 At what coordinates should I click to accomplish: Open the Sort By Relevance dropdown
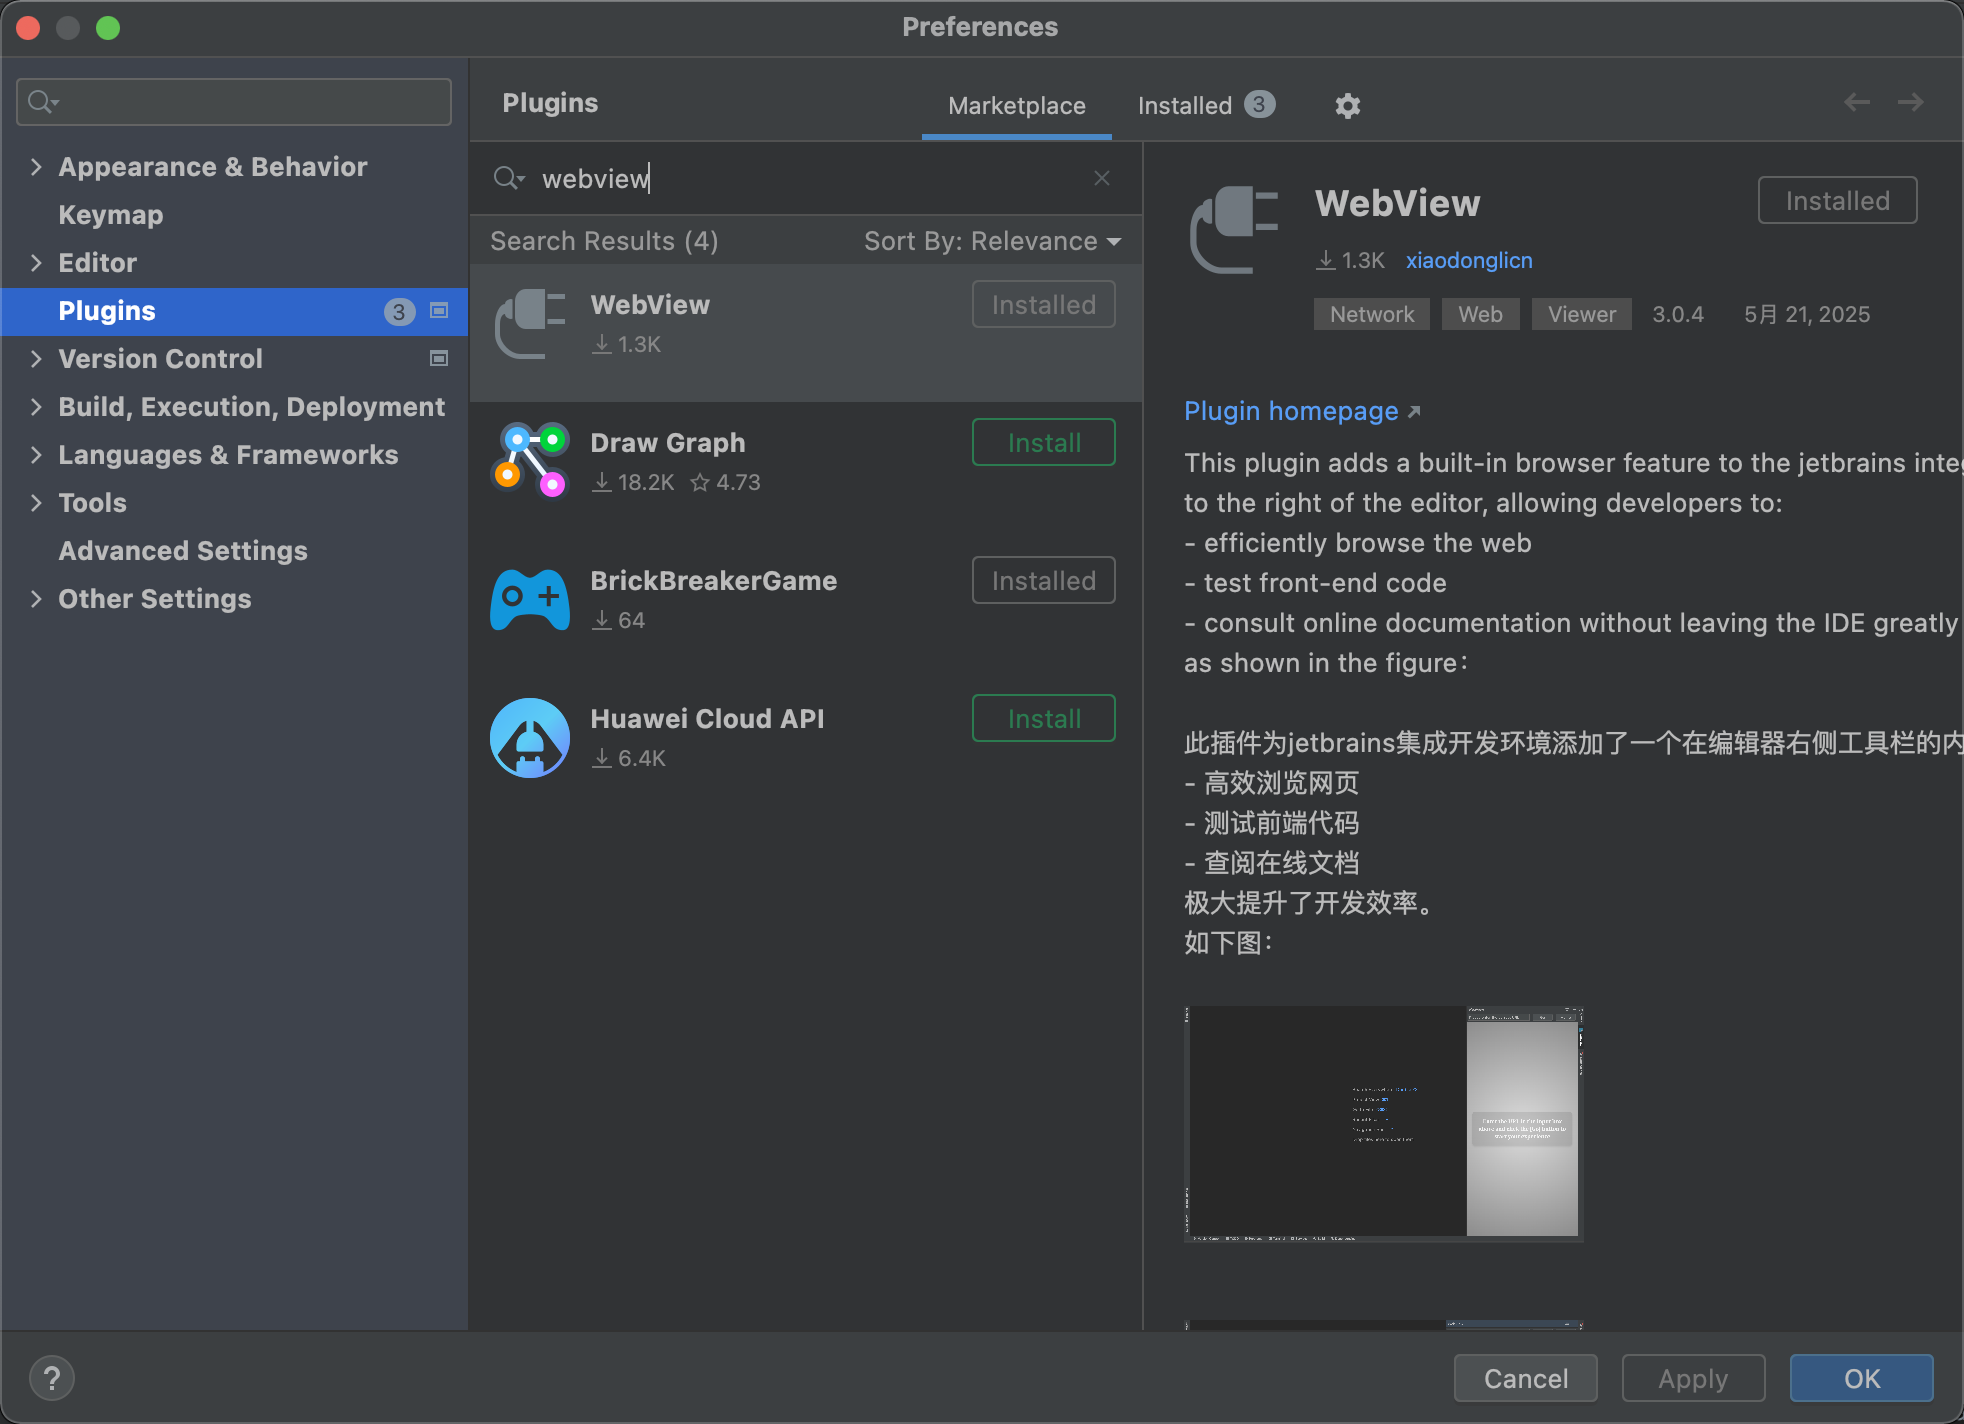tap(992, 241)
